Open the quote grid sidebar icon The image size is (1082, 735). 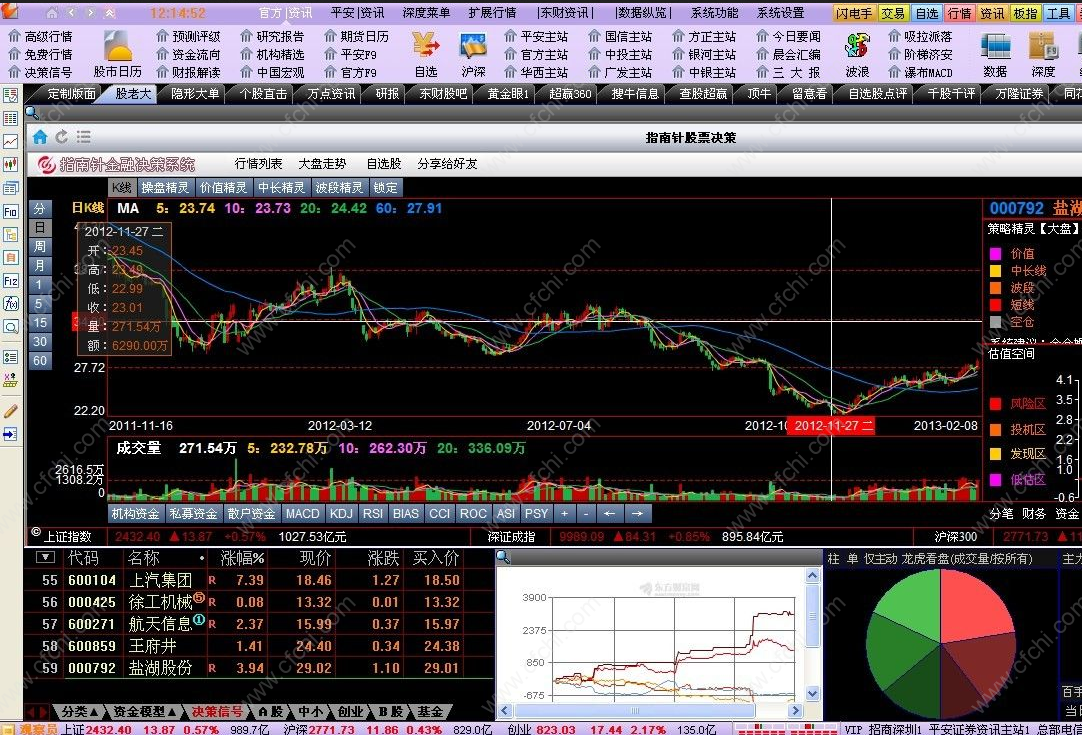10,119
